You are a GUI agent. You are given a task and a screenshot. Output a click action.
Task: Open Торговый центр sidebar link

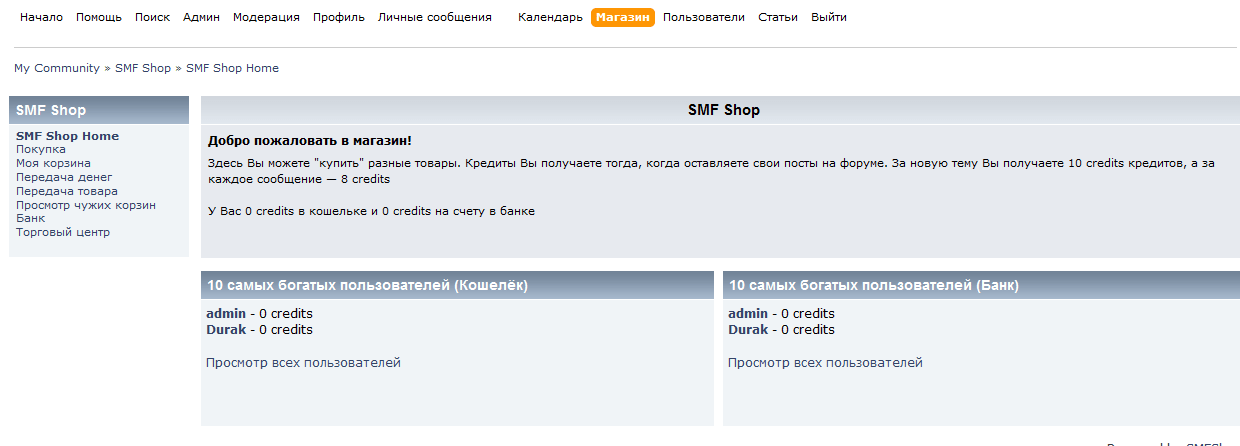click(63, 232)
